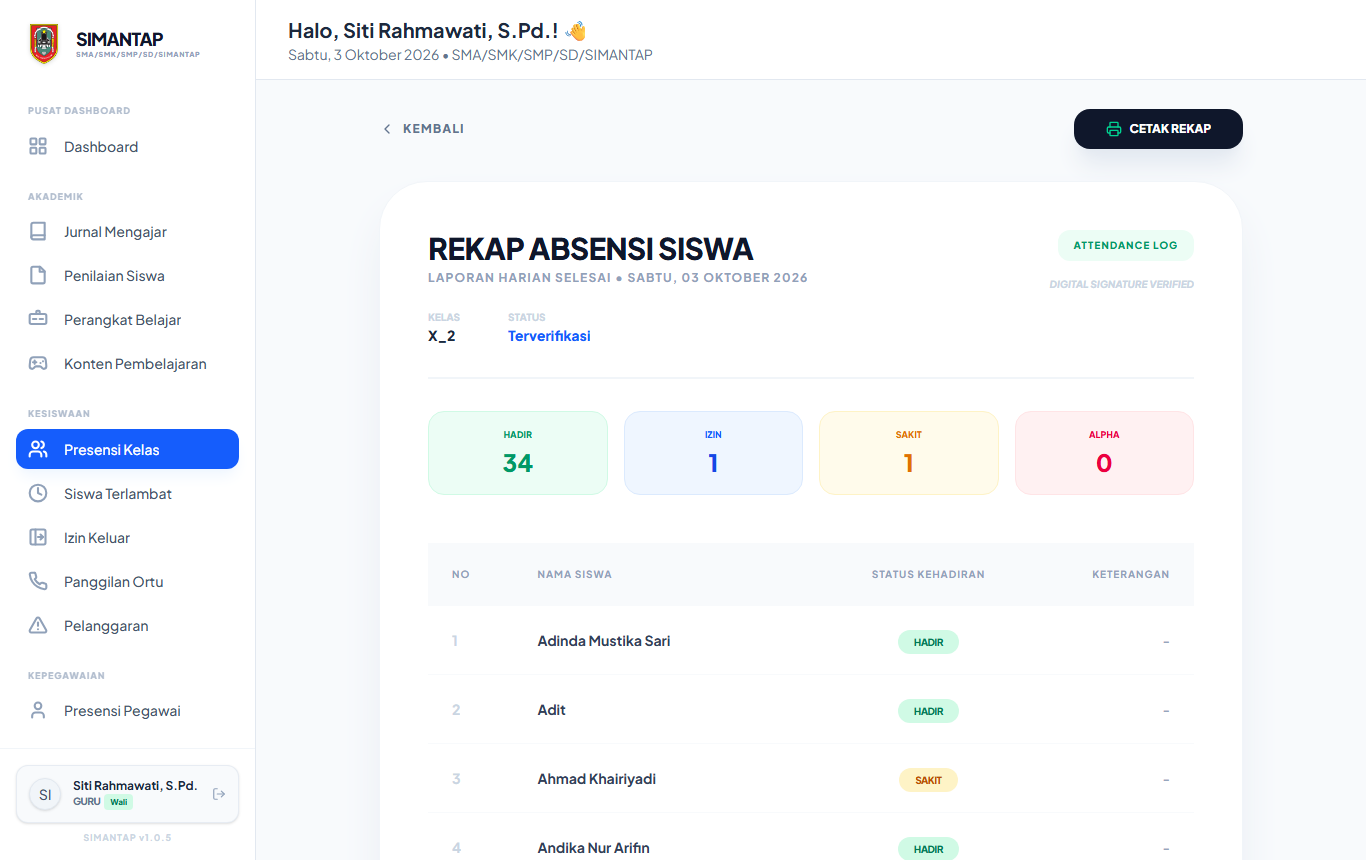
Task: Click the SIMANTAP crest logo
Action: (x=44, y=44)
